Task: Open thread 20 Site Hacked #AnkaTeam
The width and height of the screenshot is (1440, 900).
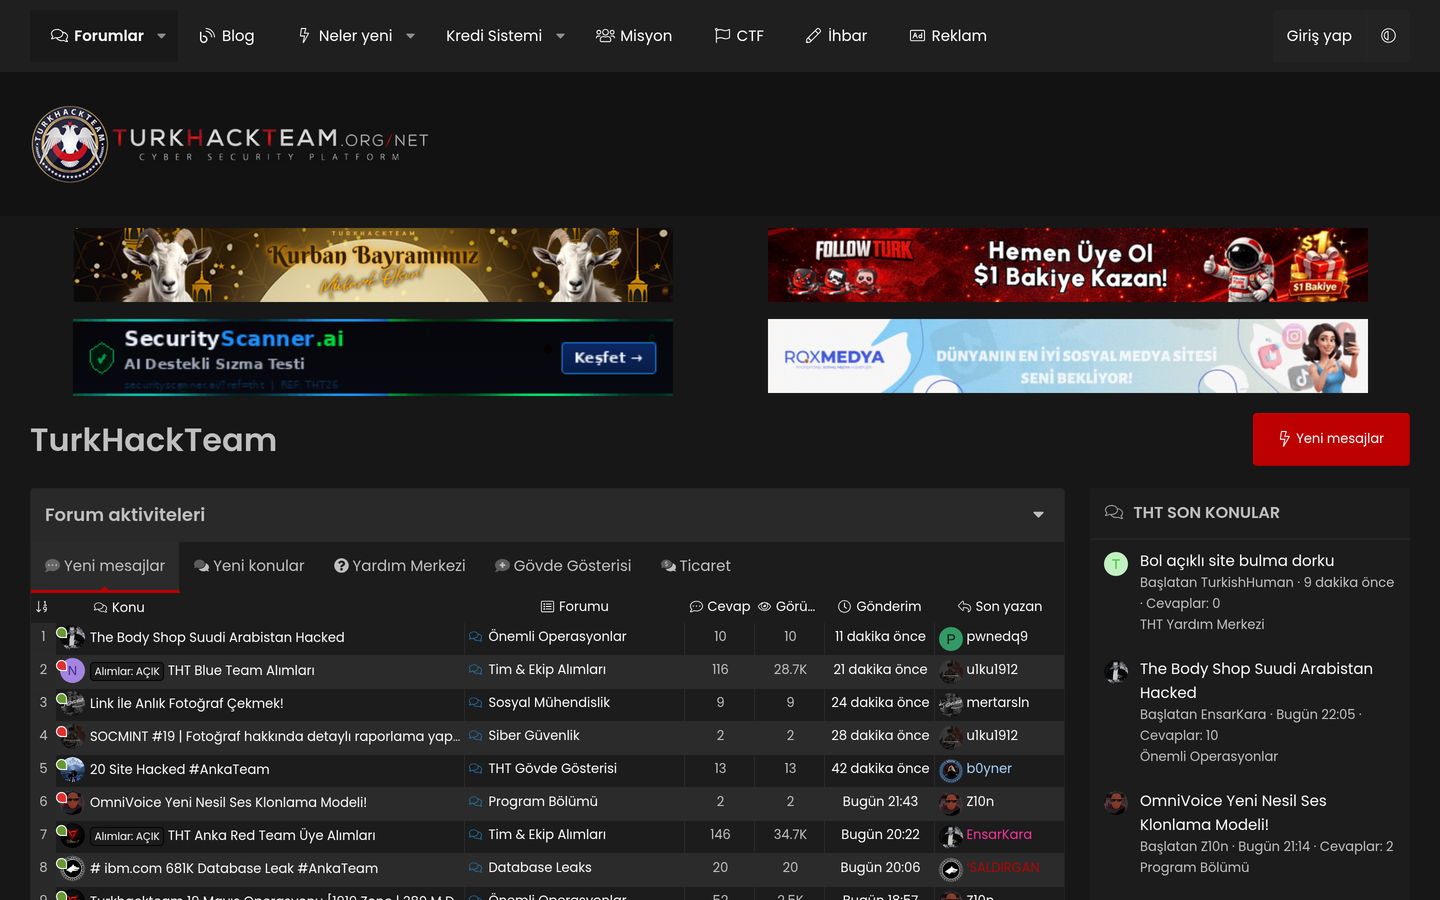Action: [x=180, y=770]
